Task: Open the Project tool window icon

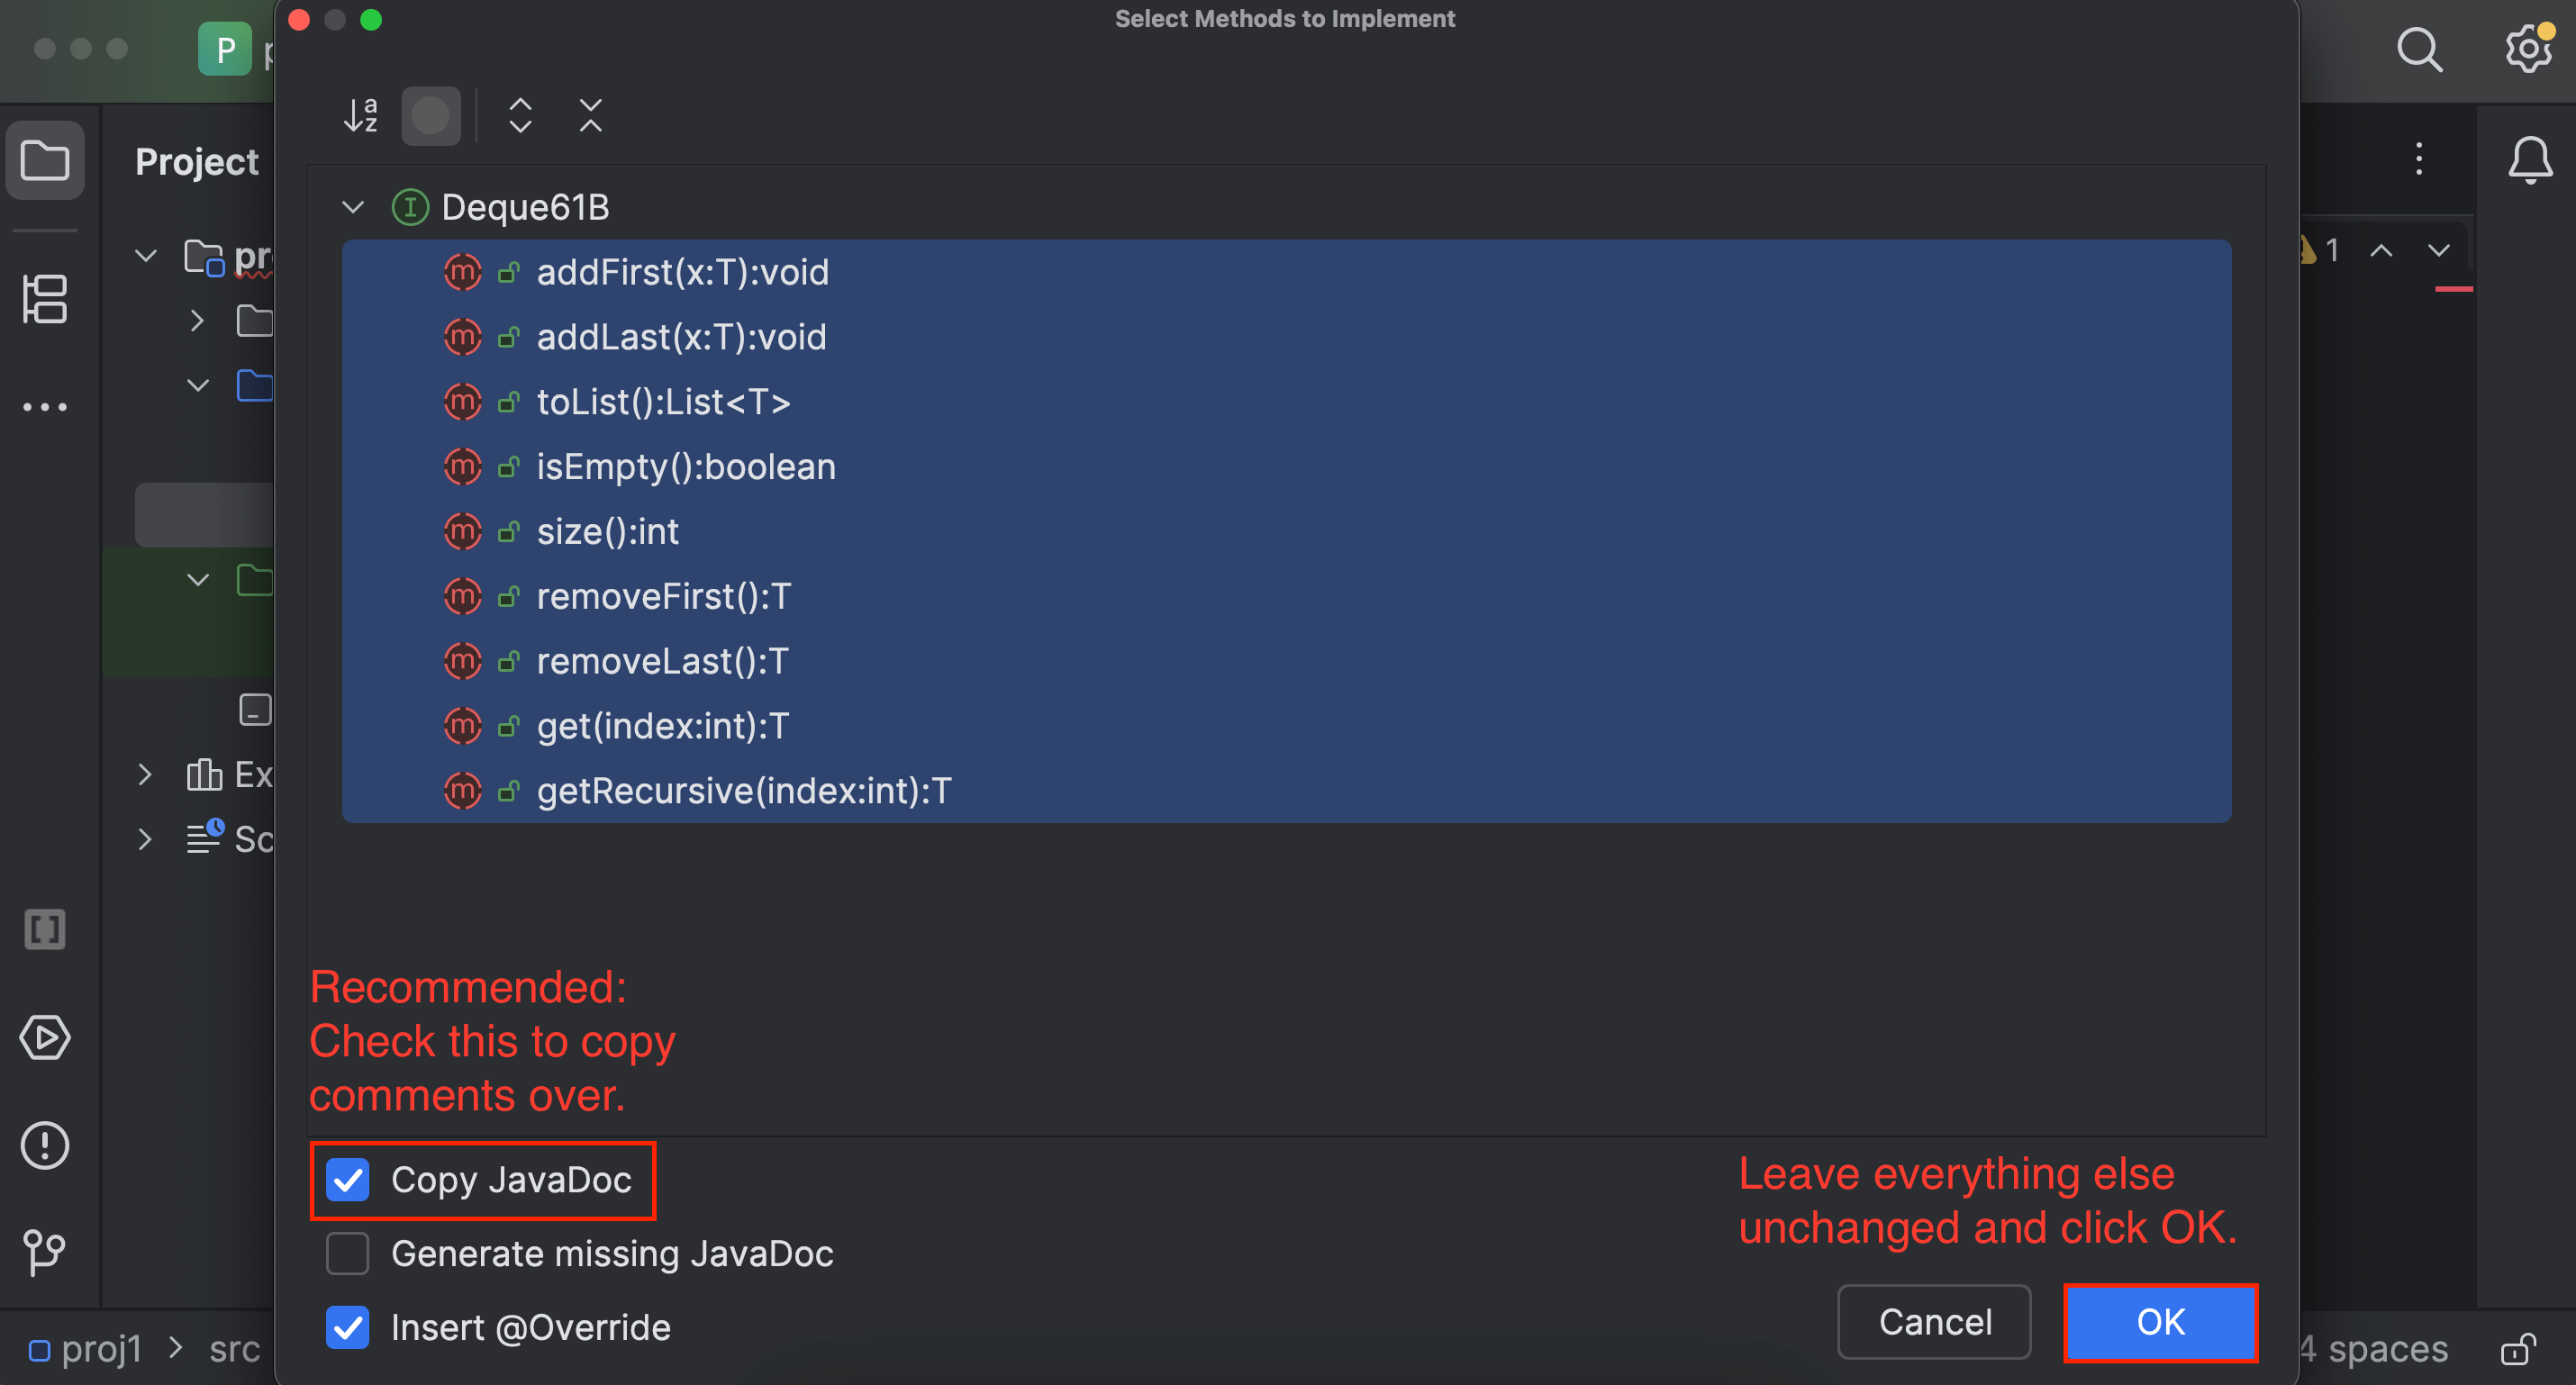Action: tap(45, 160)
